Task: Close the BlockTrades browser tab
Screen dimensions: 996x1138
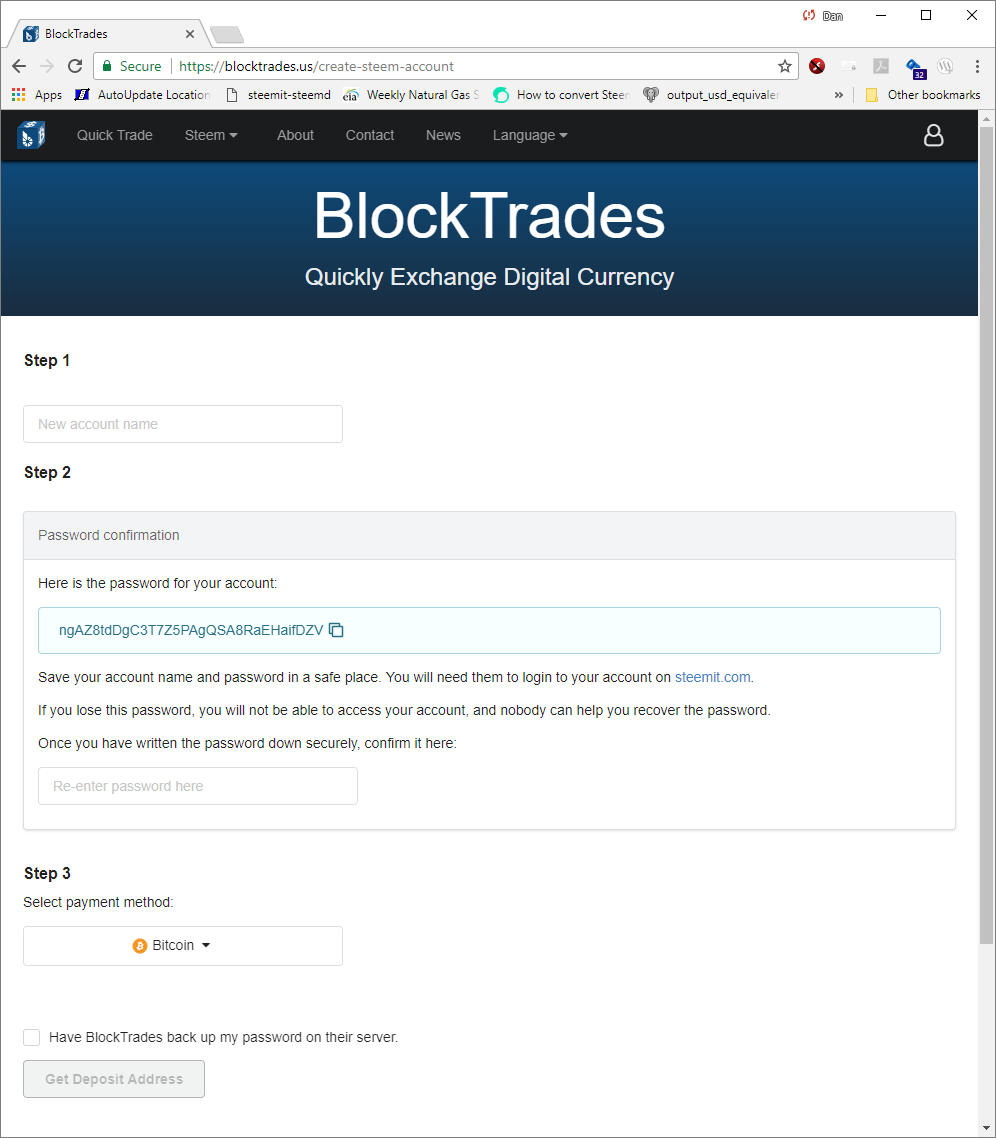Action: coord(189,34)
